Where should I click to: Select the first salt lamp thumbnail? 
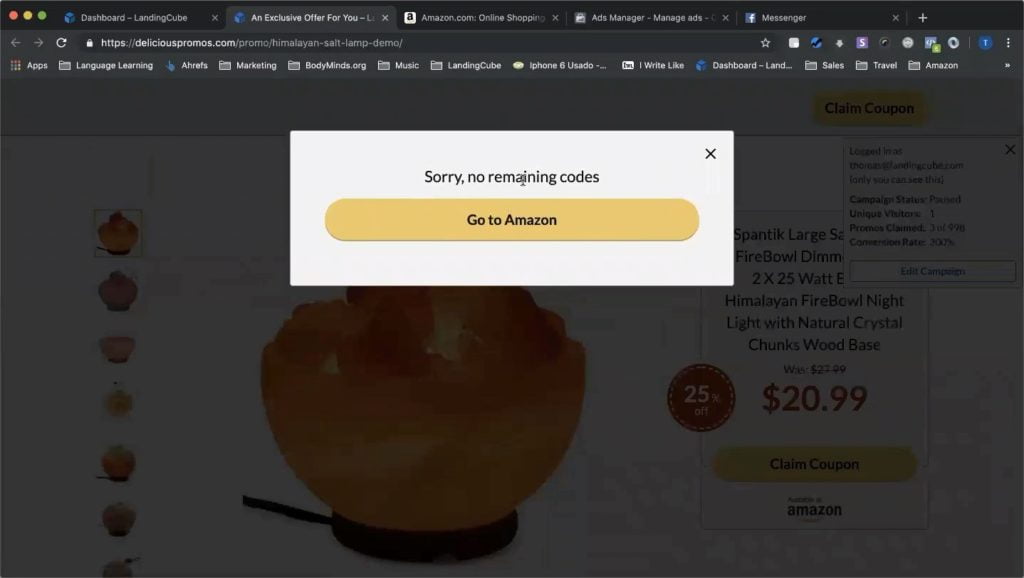pyautogui.click(x=118, y=233)
